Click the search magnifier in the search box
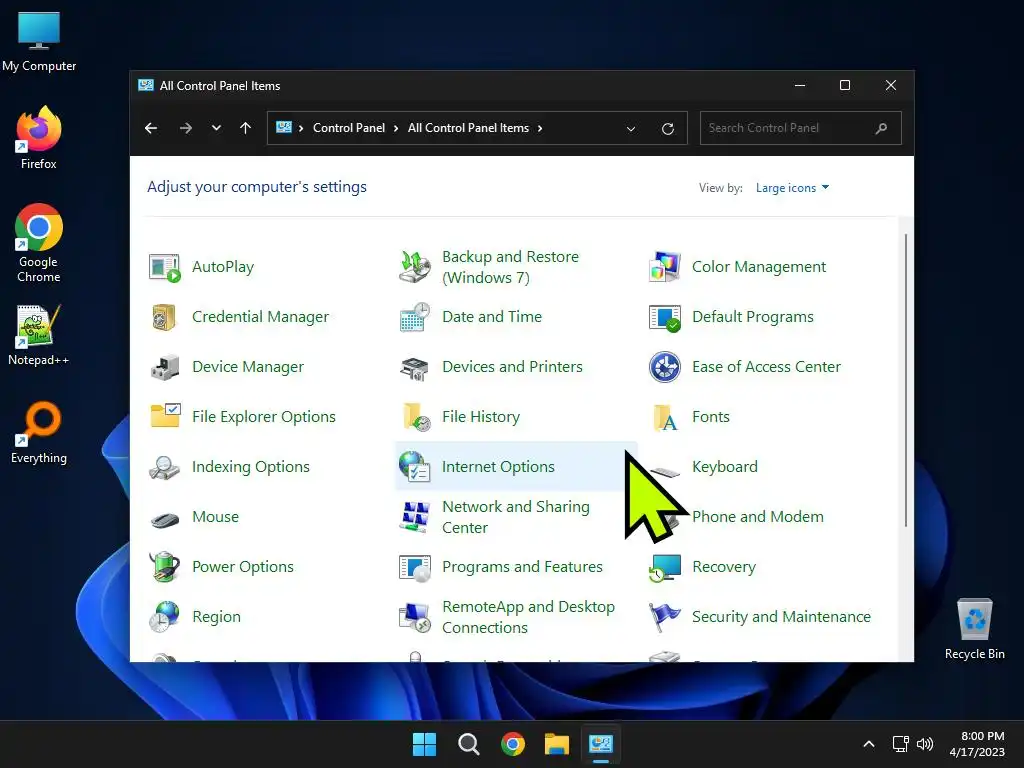Screen dimensions: 1024x768 881,129
